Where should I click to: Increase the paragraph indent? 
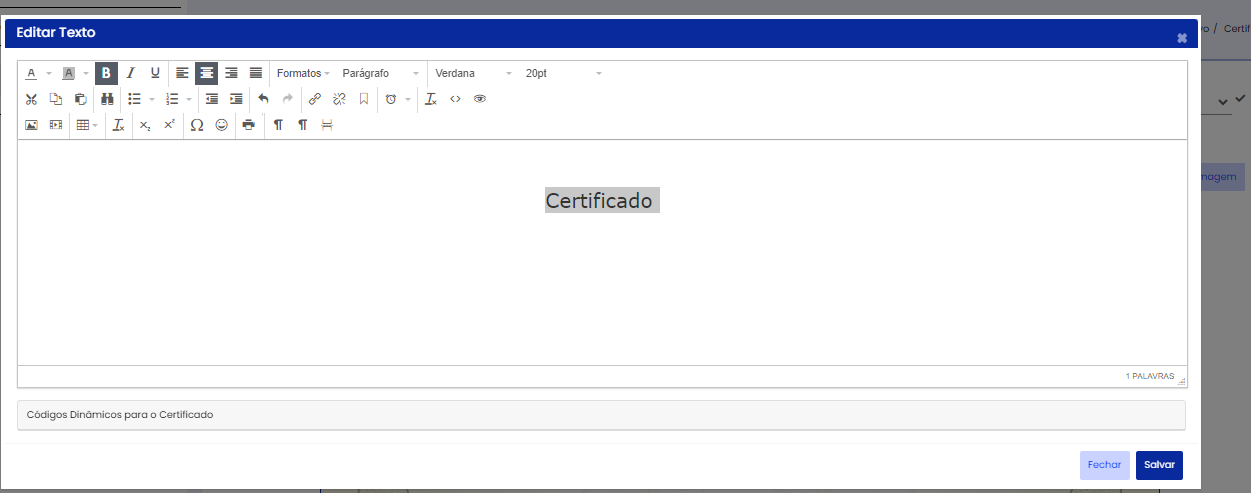(236, 99)
